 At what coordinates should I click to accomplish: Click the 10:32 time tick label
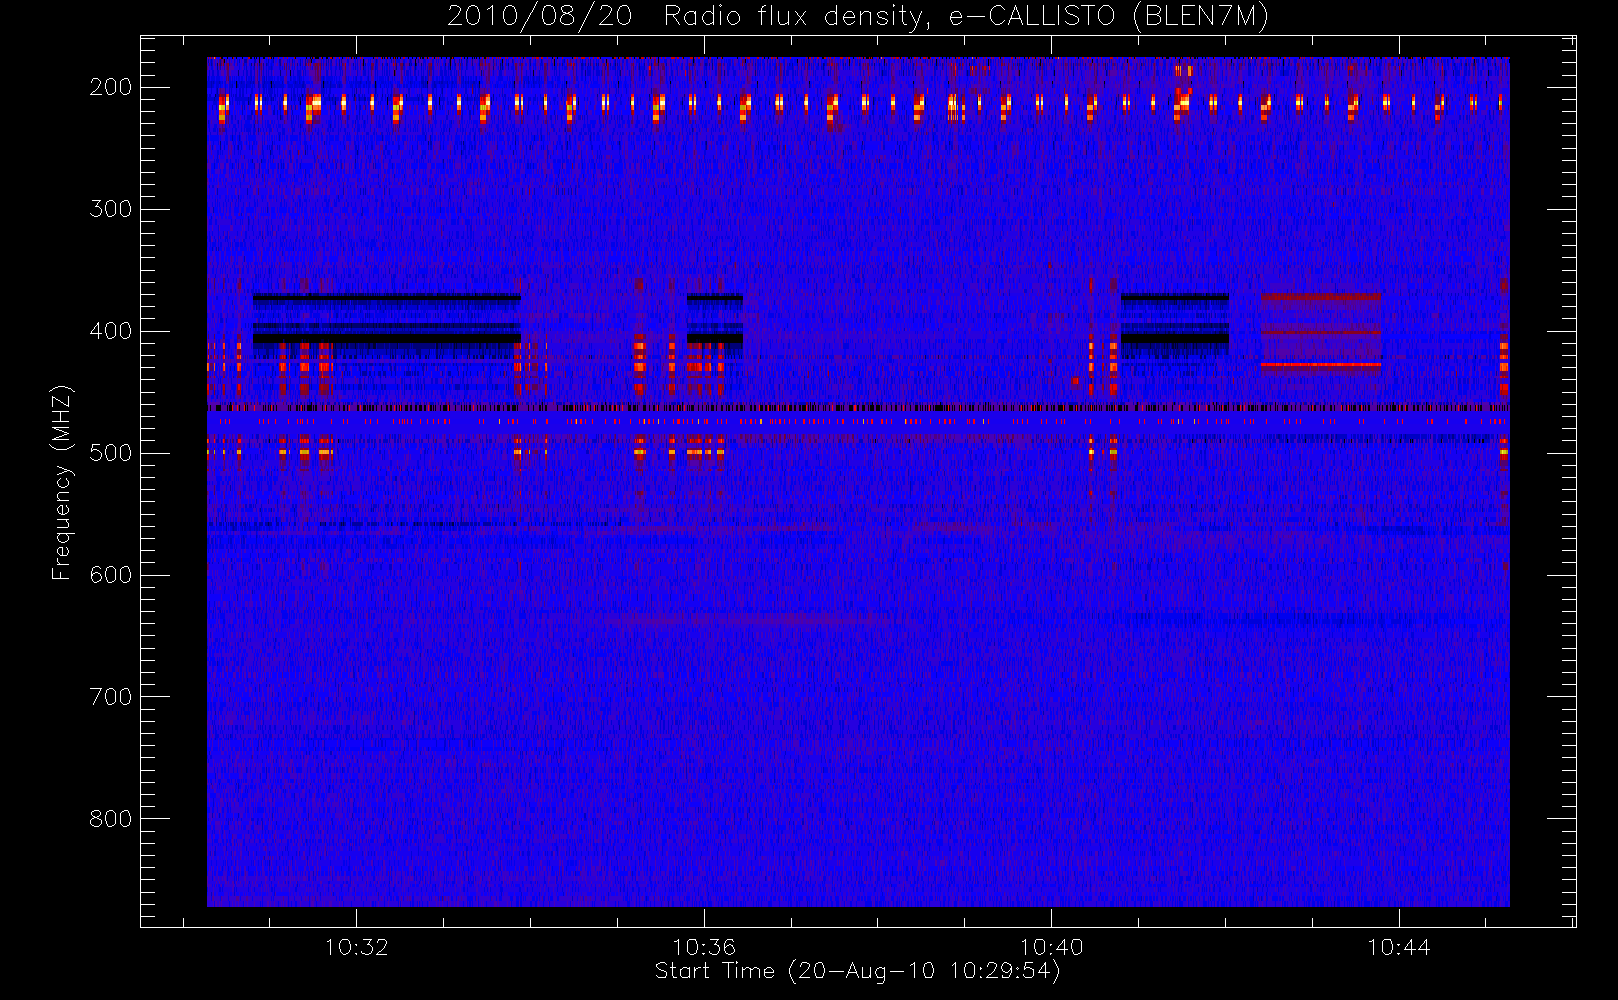coord(356,947)
